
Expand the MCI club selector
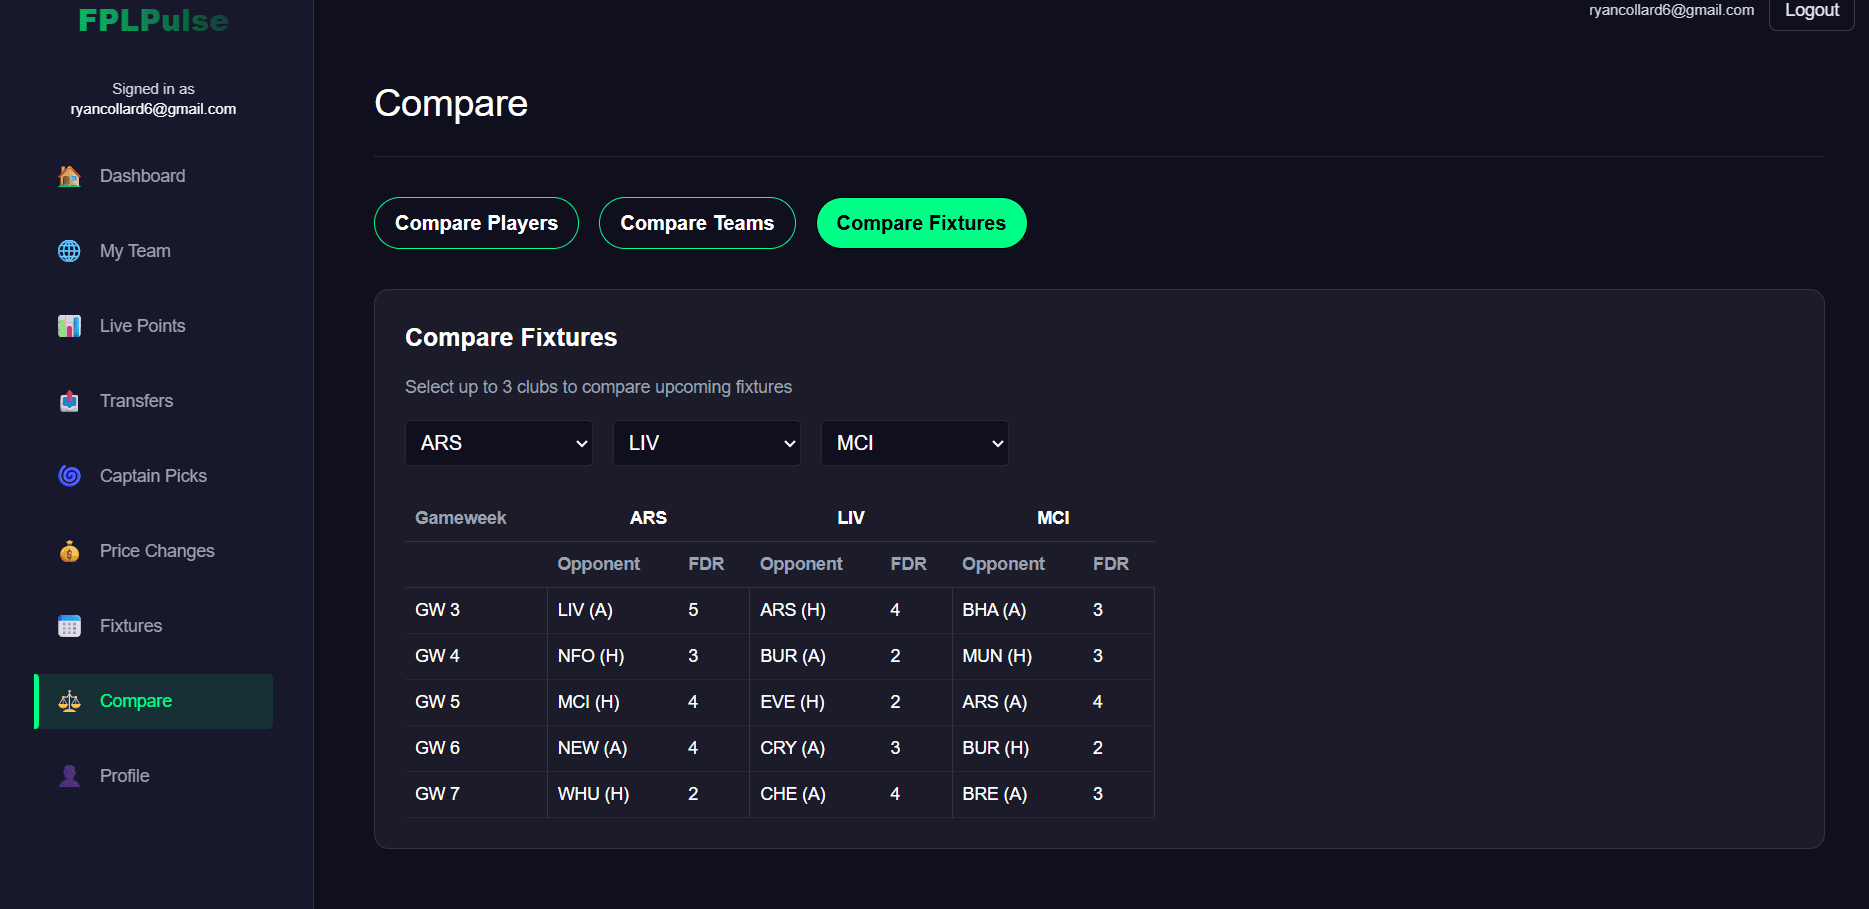914,443
